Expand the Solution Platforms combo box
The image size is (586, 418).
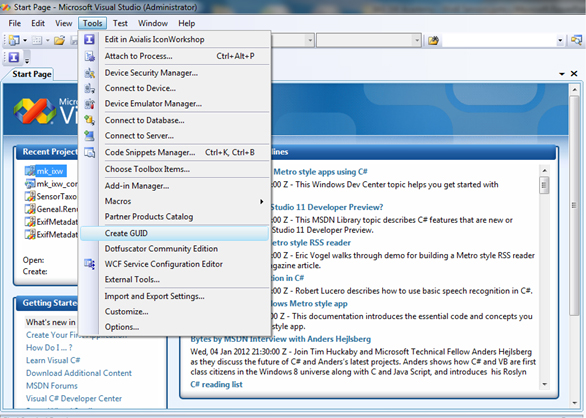(x=417, y=40)
